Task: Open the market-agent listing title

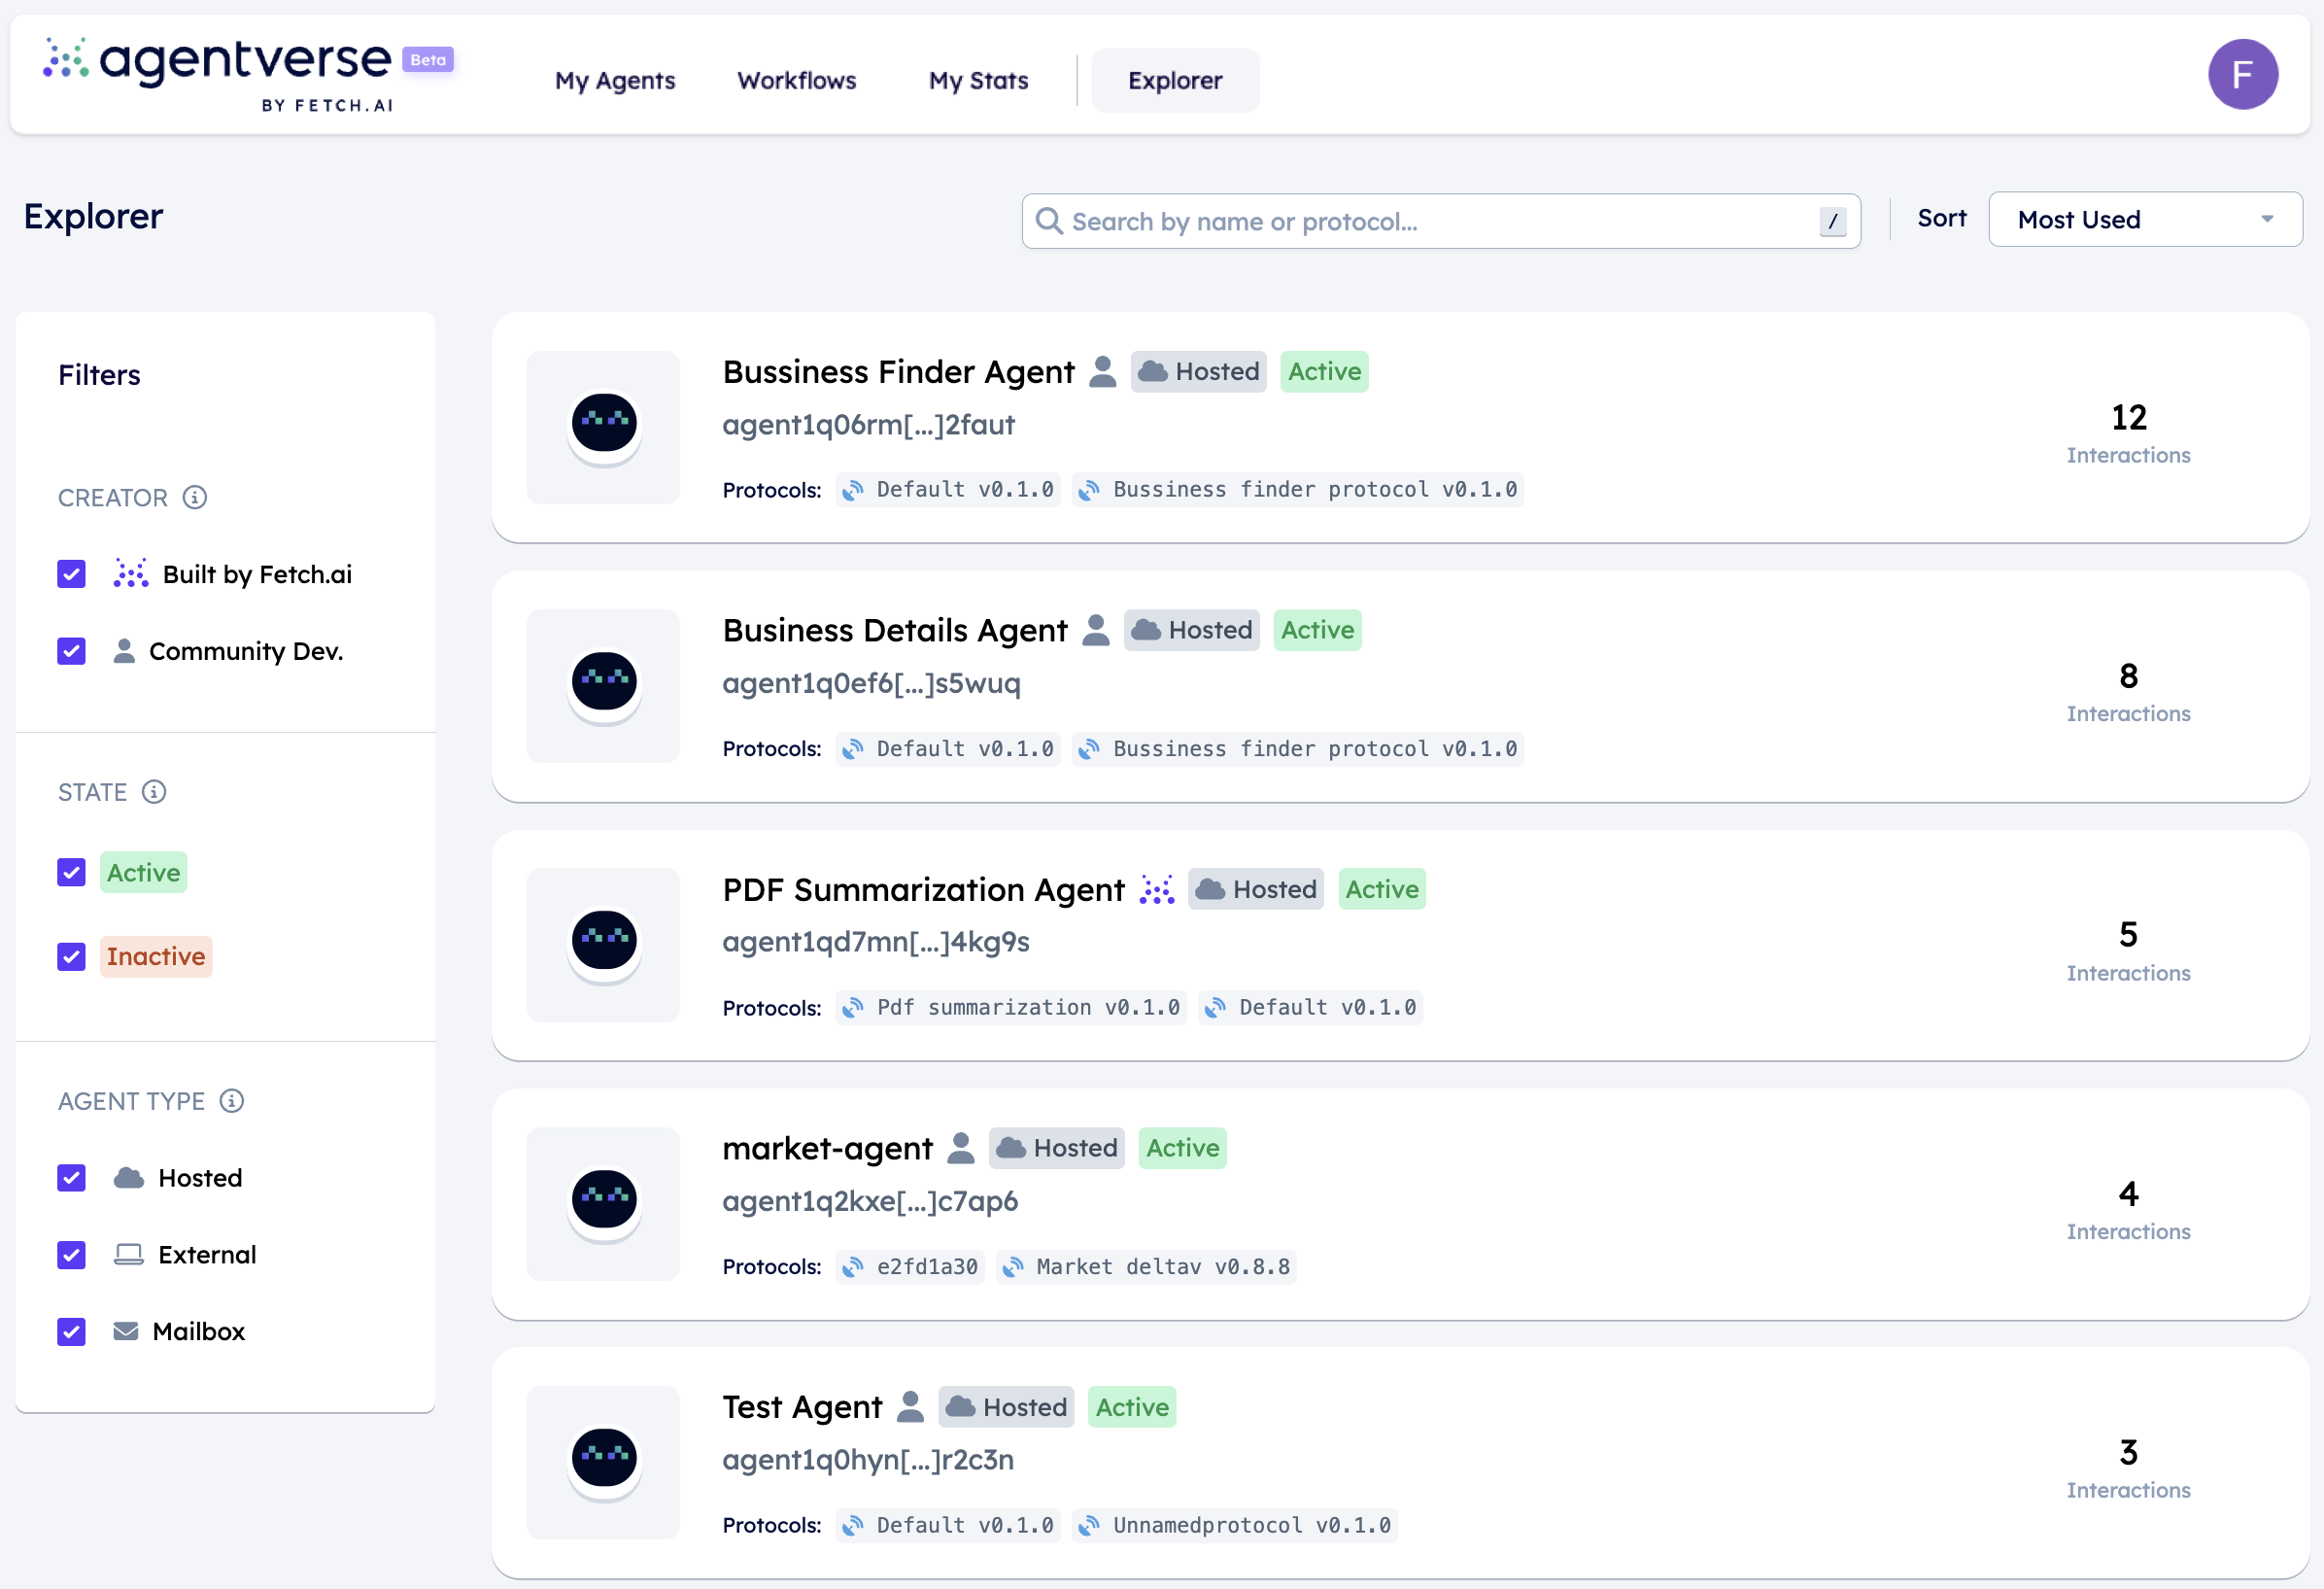Action: [827, 1148]
